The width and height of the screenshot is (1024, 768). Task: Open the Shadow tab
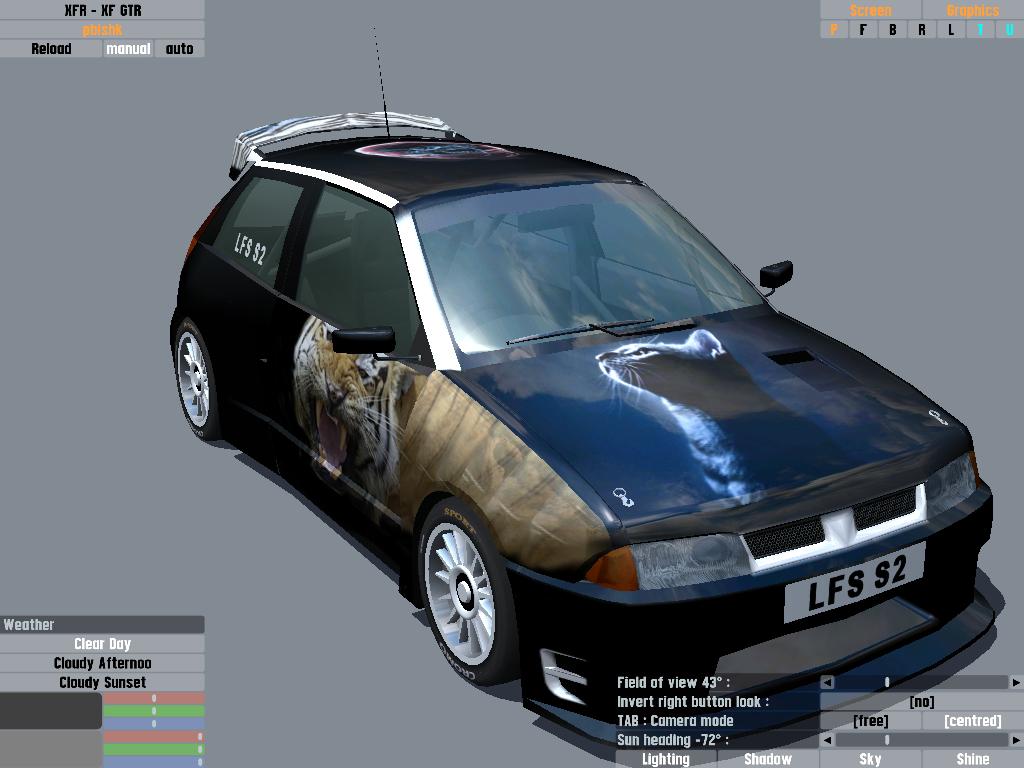pyautogui.click(x=768, y=759)
